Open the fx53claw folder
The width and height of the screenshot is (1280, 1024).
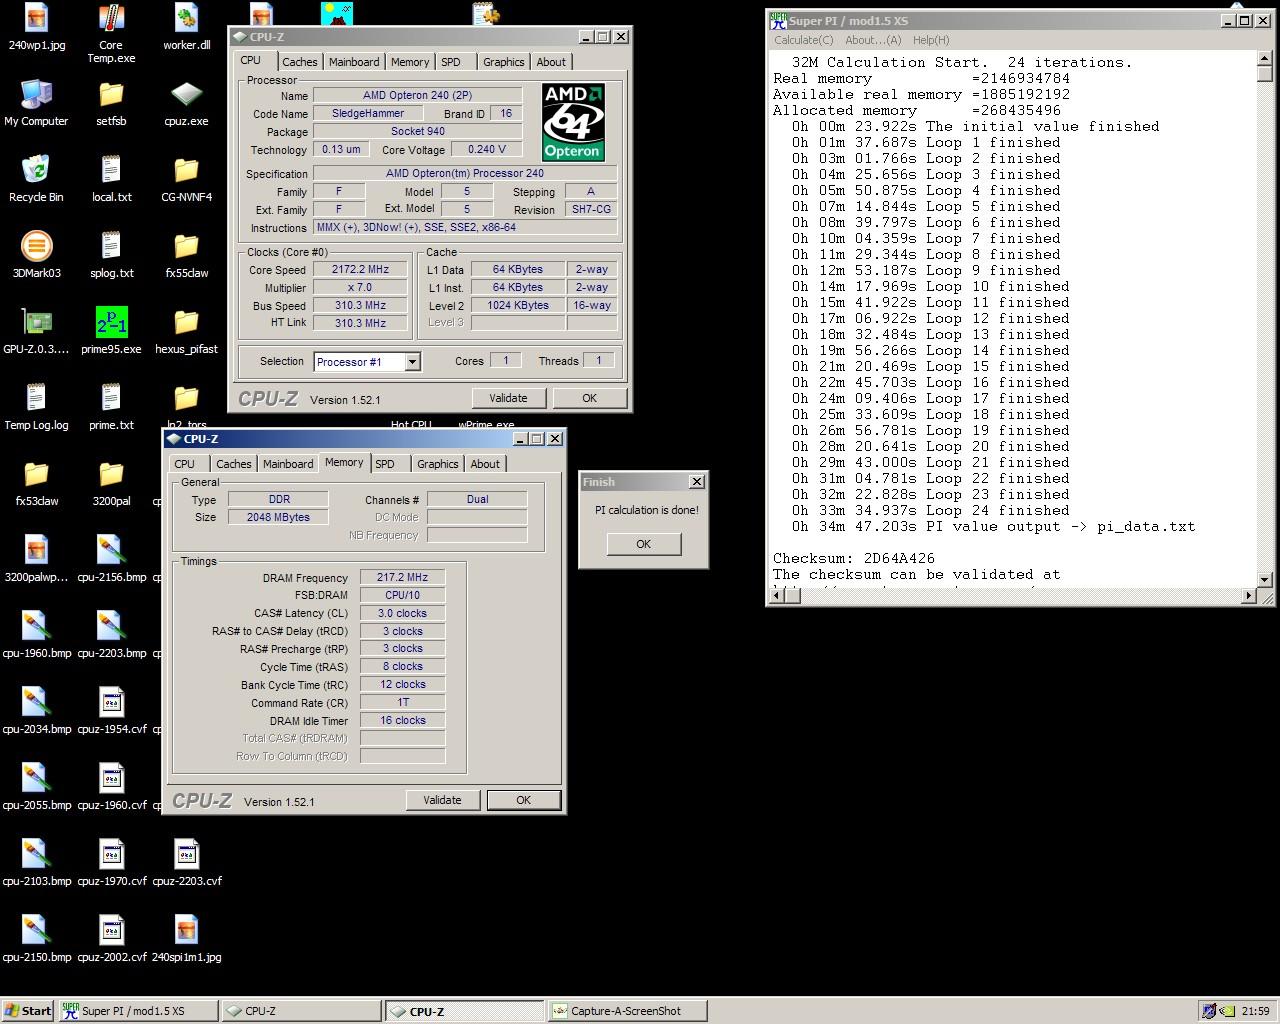point(36,482)
